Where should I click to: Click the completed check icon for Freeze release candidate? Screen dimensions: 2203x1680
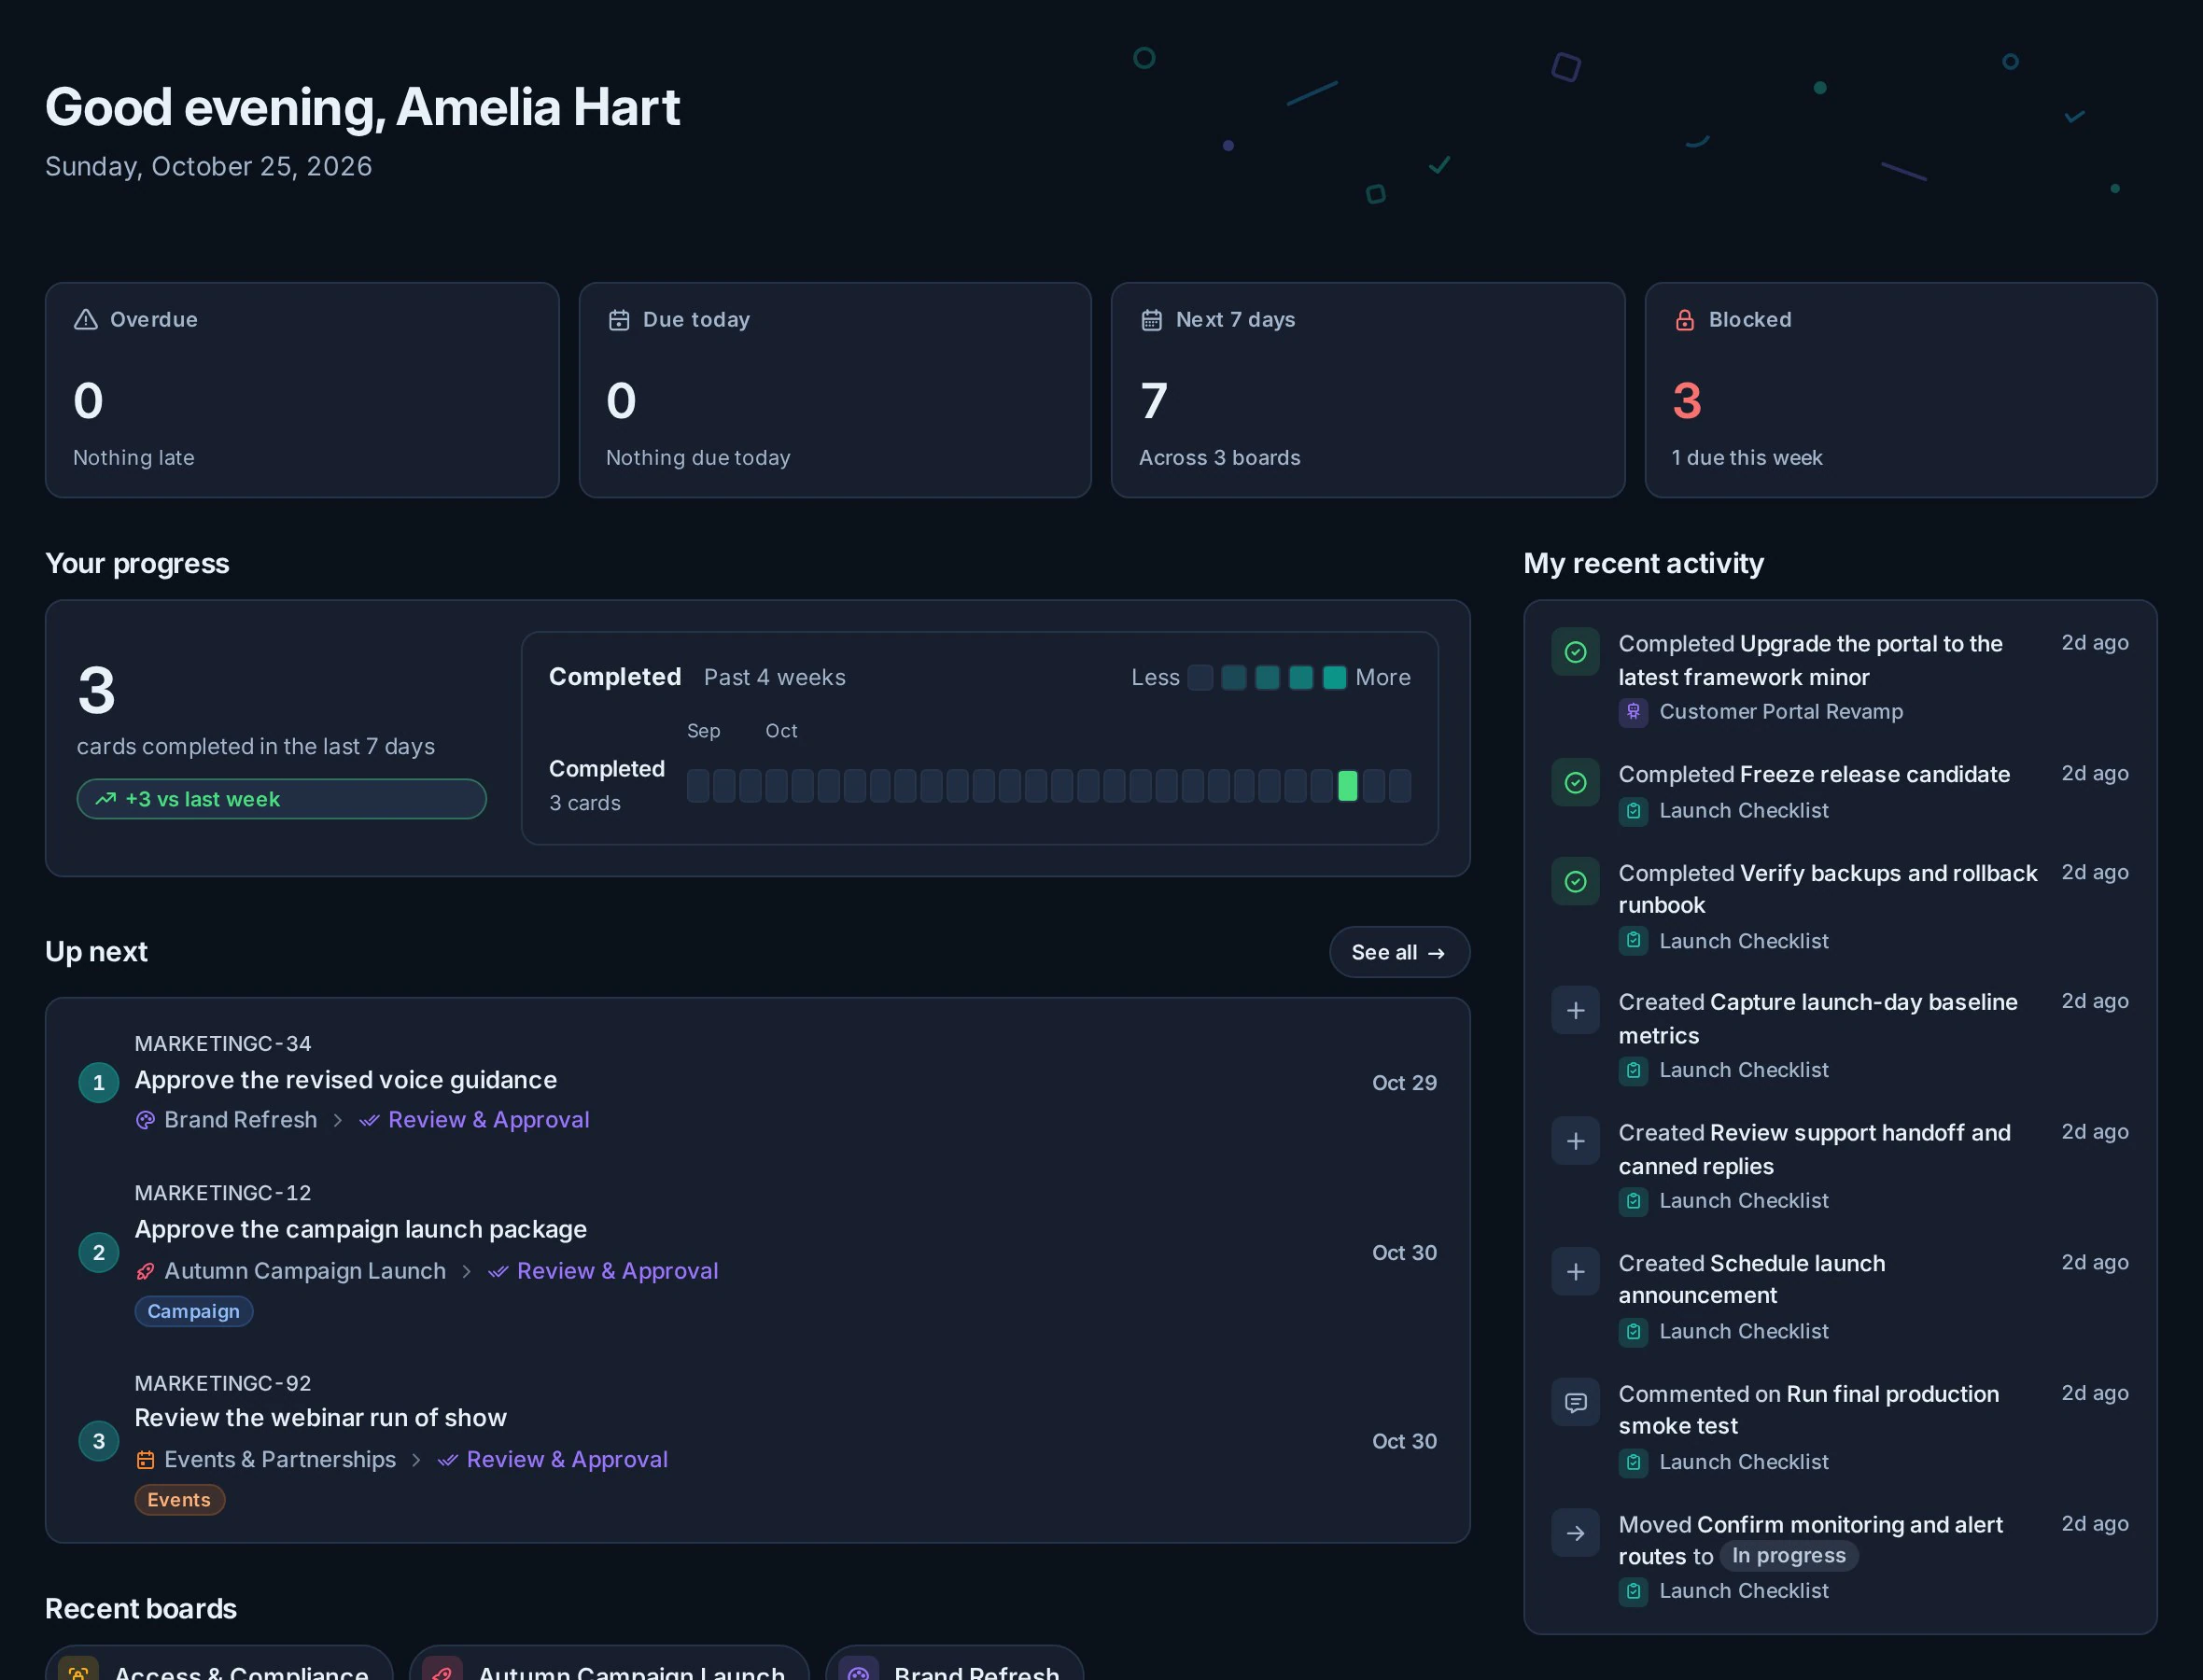coord(1575,783)
